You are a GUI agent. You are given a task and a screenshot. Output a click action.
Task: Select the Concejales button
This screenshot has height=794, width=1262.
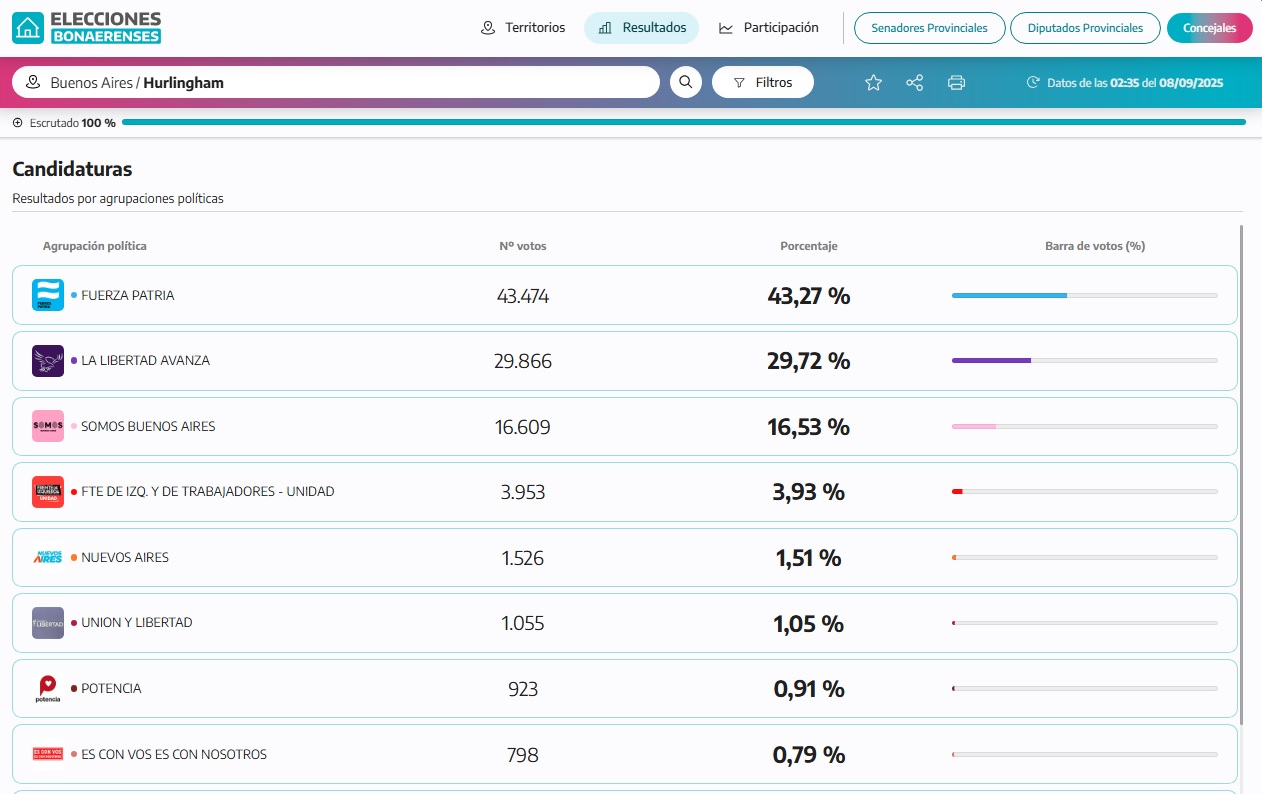tap(1210, 28)
